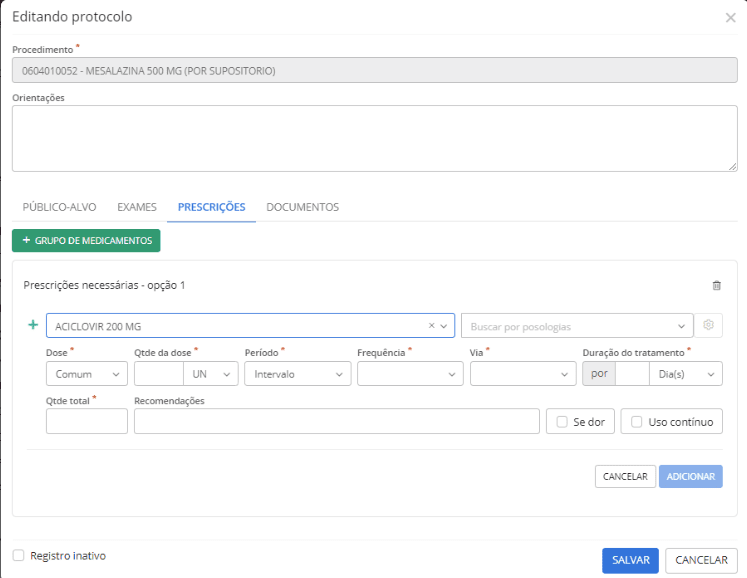Screen dimensions: 747x578
Task: Go to the DOCUMENTOS tab
Action: [x=302, y=207]
